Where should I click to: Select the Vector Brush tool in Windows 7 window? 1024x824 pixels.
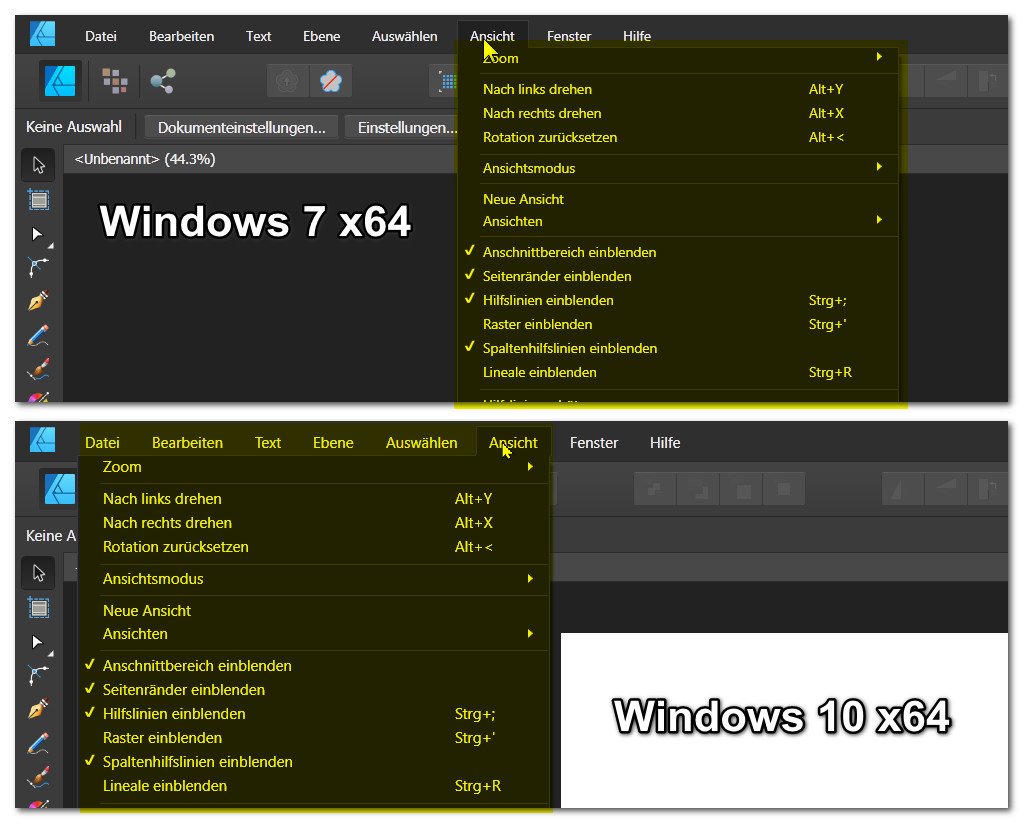click(x=39, y=370)
